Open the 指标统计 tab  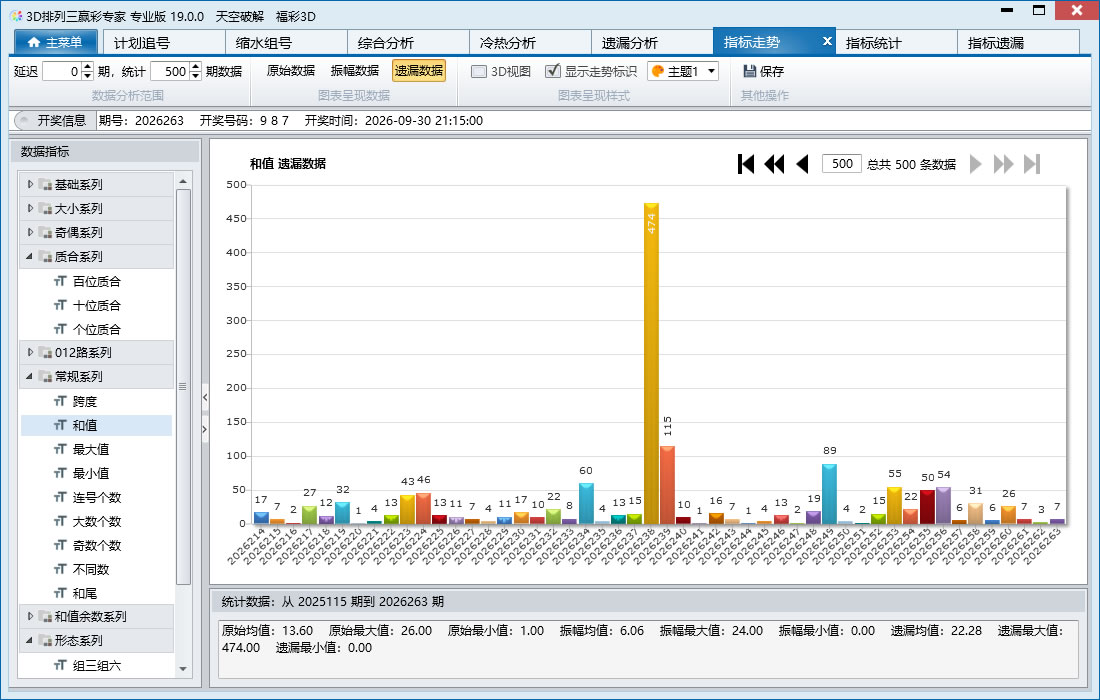point(897,42)
